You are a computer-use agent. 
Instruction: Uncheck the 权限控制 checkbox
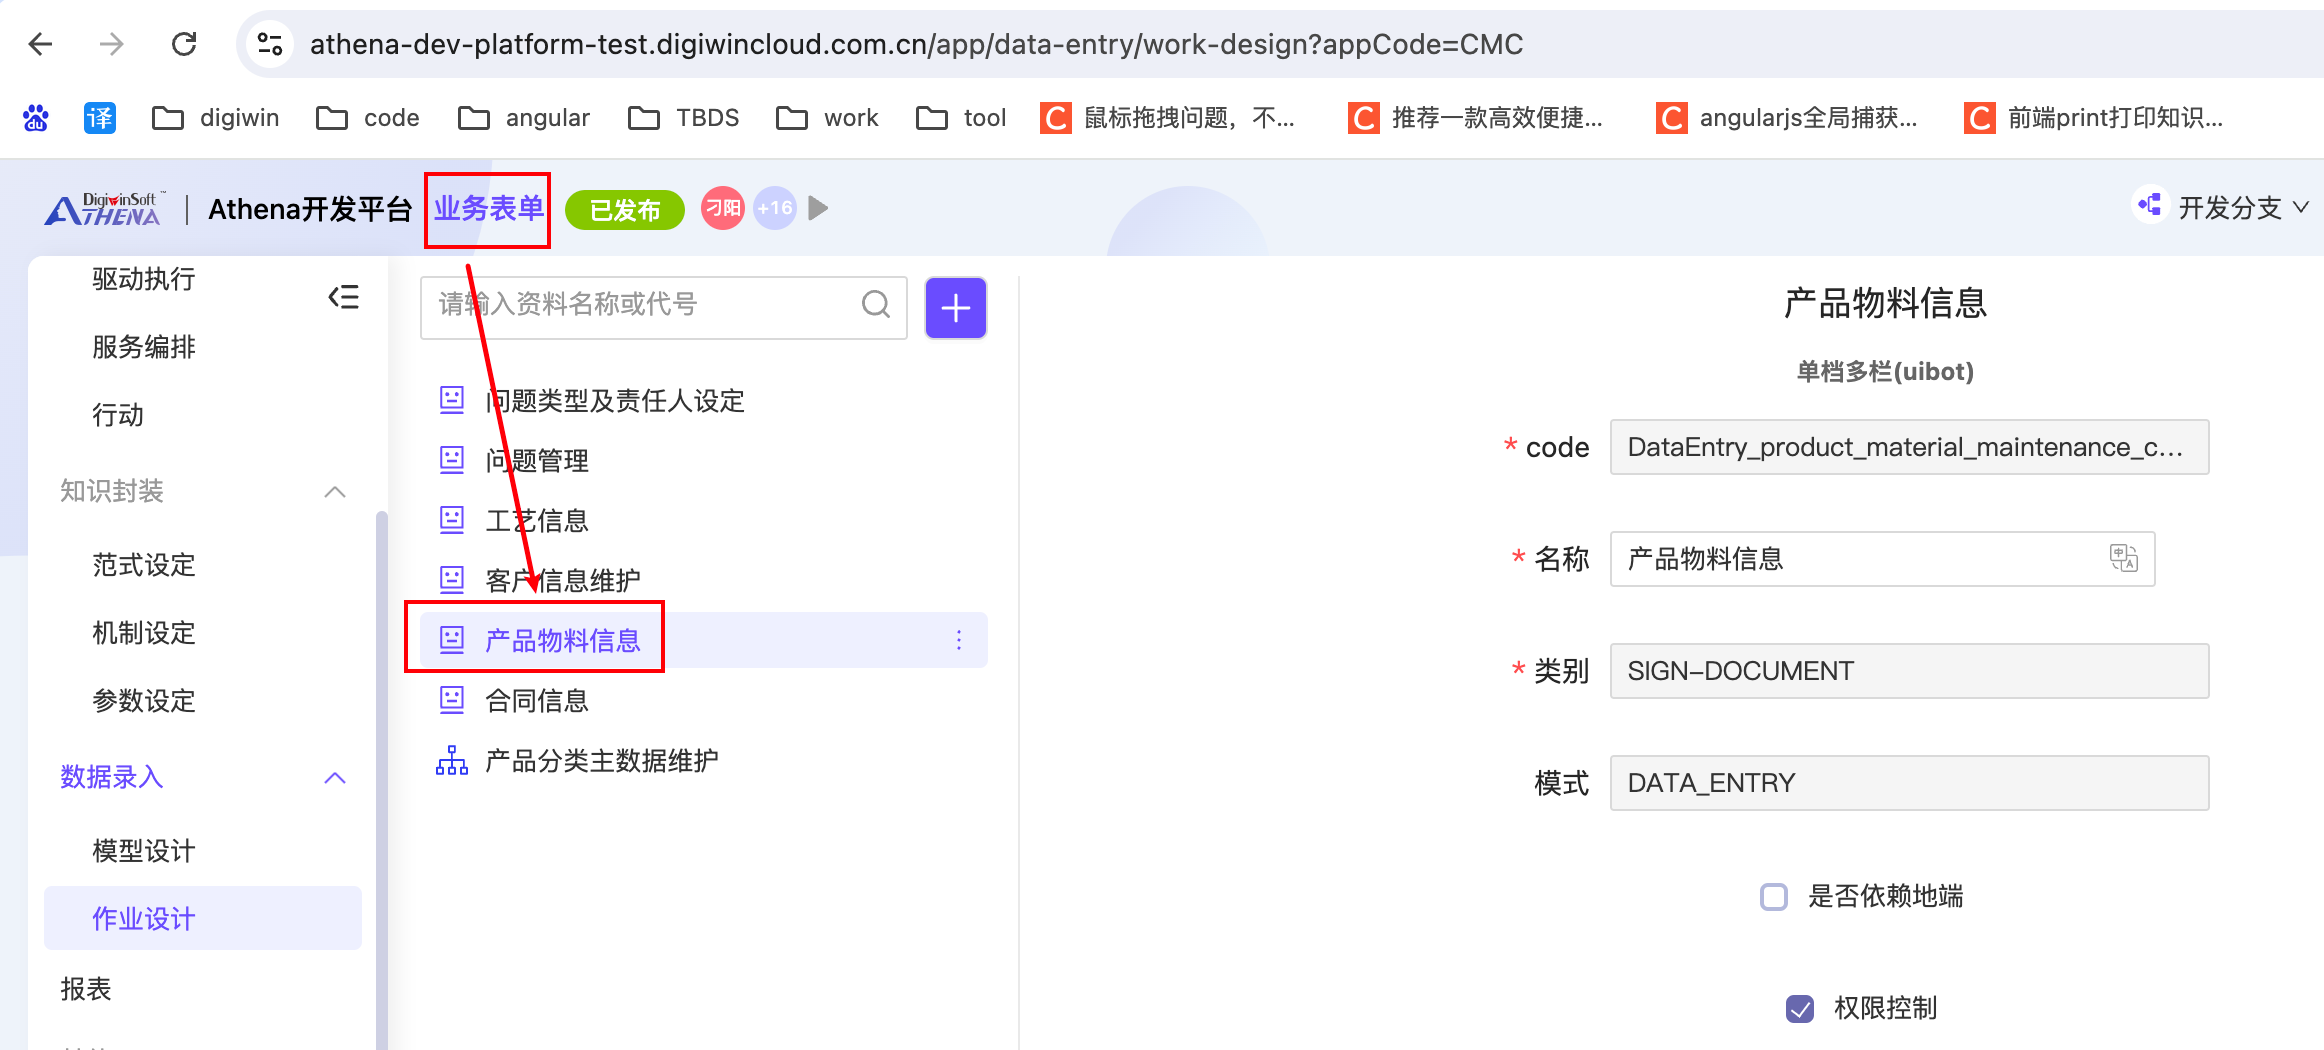pyautogui.click(x=1799, y=1008)
